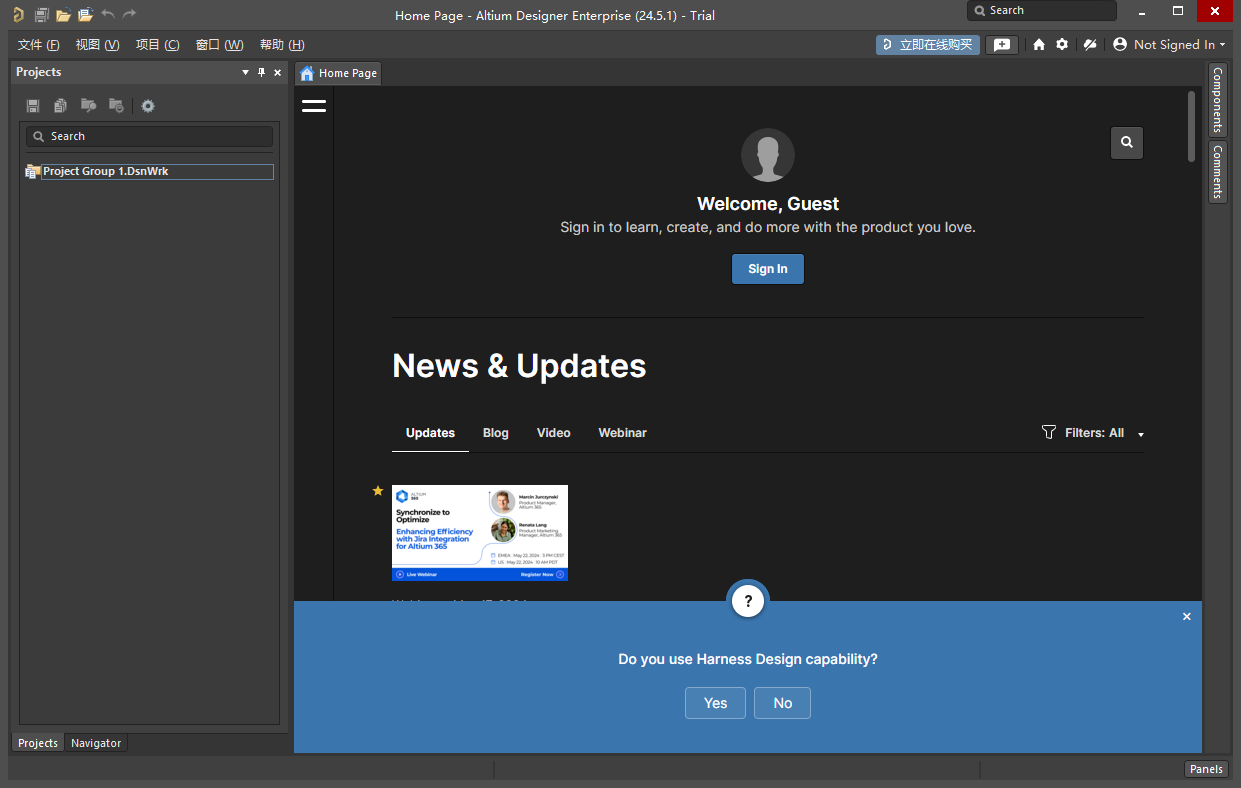
Task: Click the disconnected notifications icon in toolbar
Action: tap(1090, 45)
